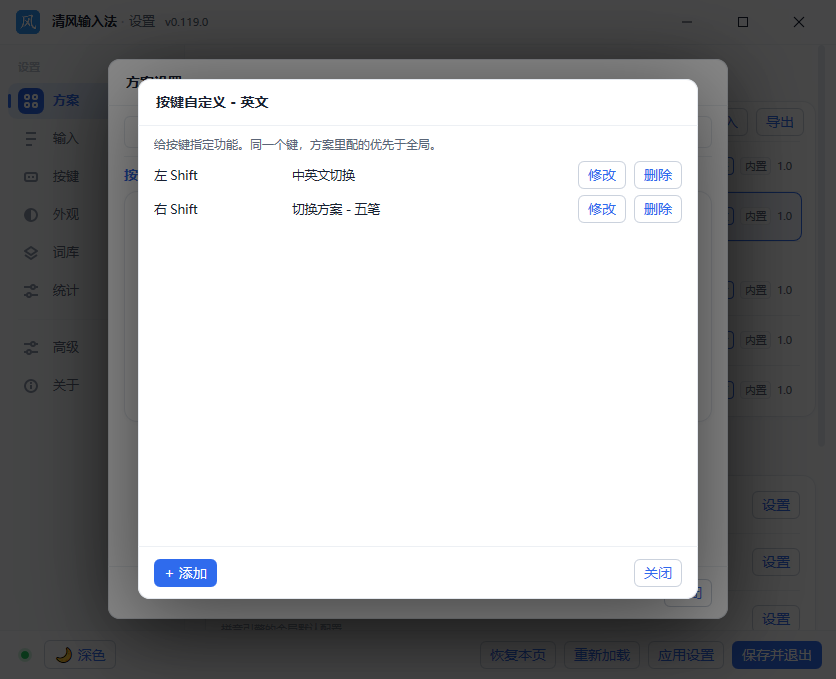Close the dialog with 关闭 button
836x679 pixels.
[x=657, y=573]
